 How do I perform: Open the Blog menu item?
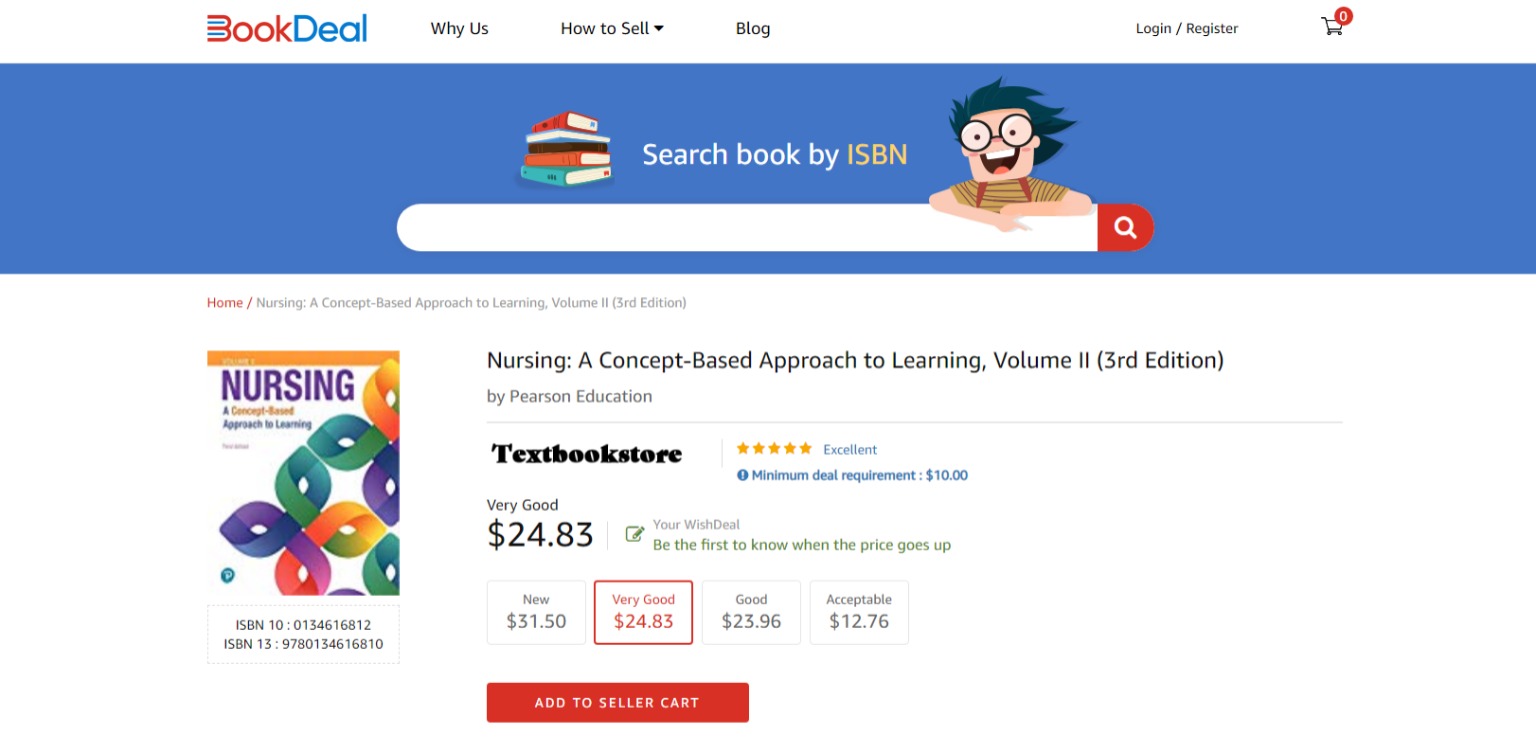pos(753,28)
